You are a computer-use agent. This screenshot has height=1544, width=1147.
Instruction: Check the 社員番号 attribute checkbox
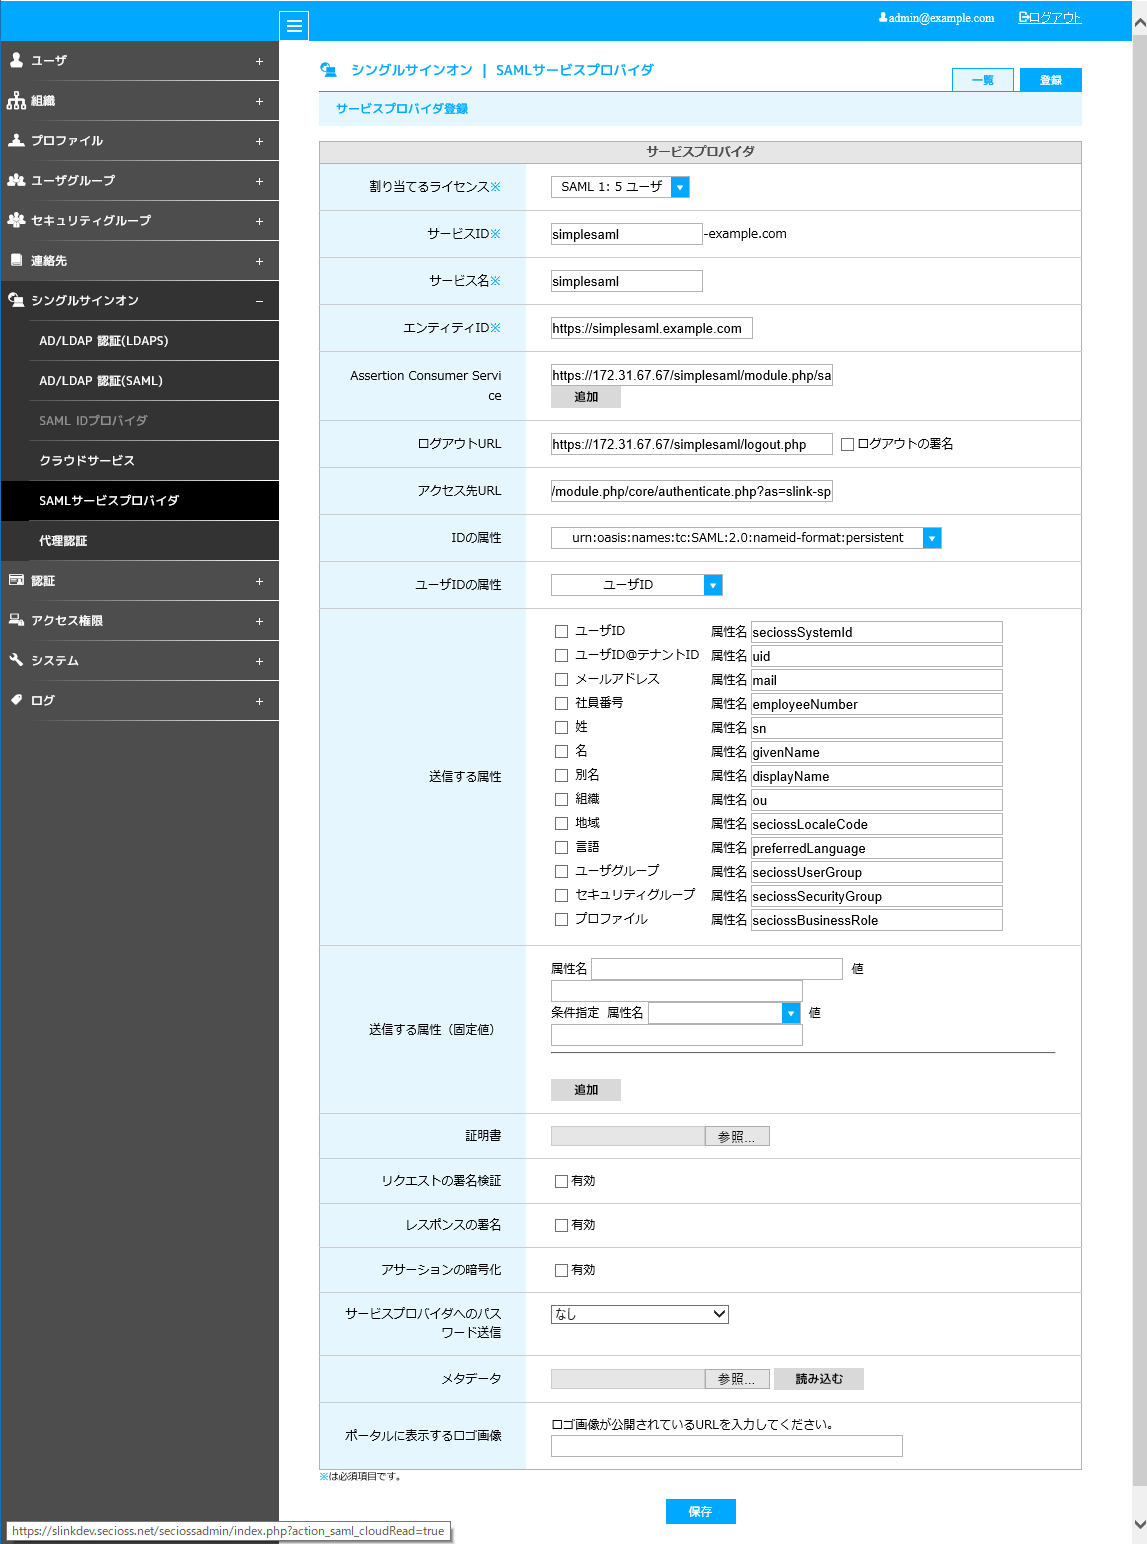click(x=561, y=703)
